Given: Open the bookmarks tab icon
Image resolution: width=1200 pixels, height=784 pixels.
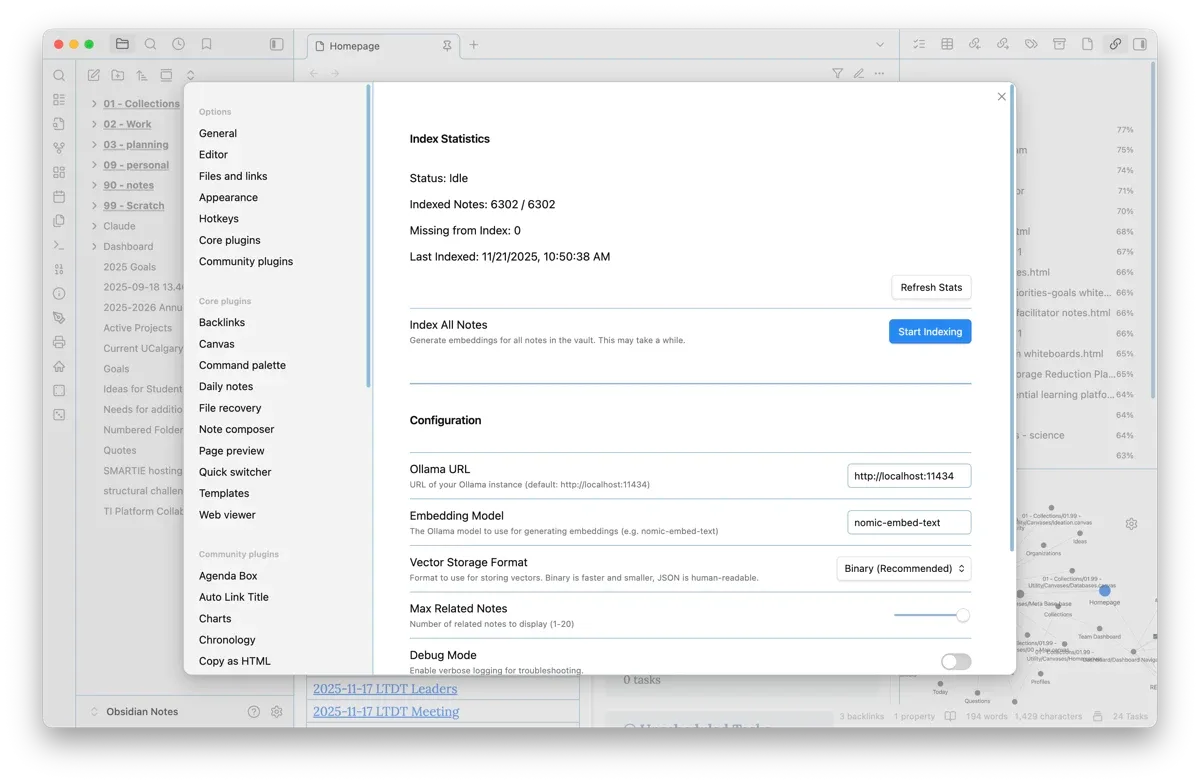Looking at the screenshot, I should [x=206, y=44].
